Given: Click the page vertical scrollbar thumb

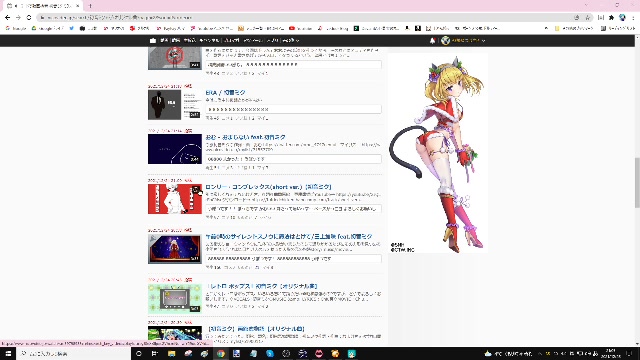Looking at the screenshot, I should click(637, 183).
